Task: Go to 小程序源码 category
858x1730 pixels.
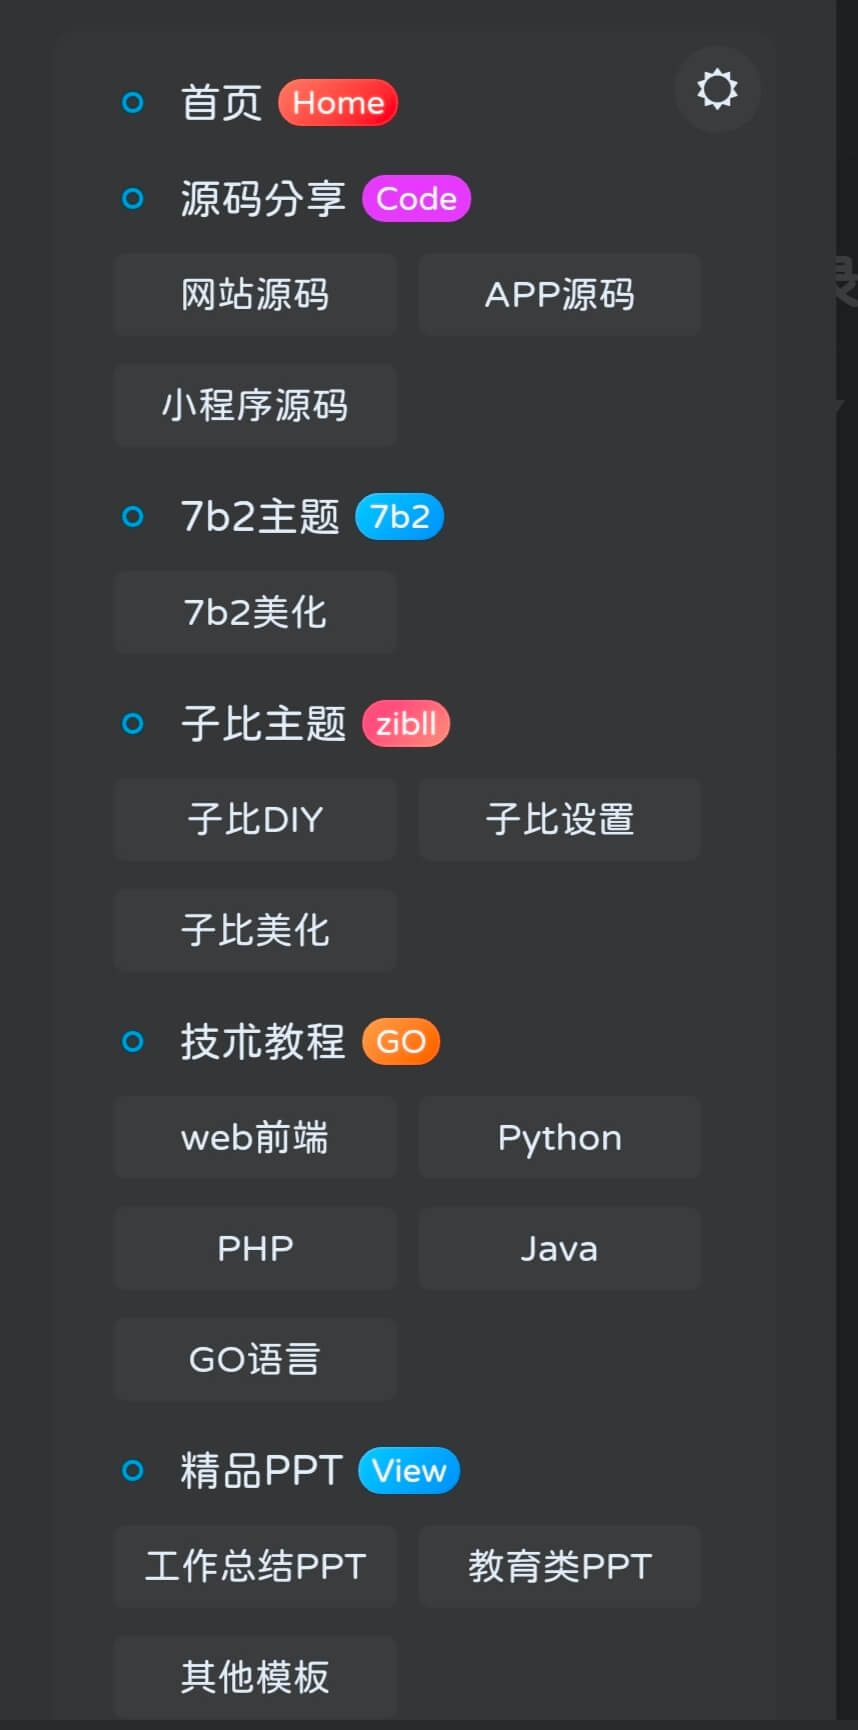Action: point(255,406)
